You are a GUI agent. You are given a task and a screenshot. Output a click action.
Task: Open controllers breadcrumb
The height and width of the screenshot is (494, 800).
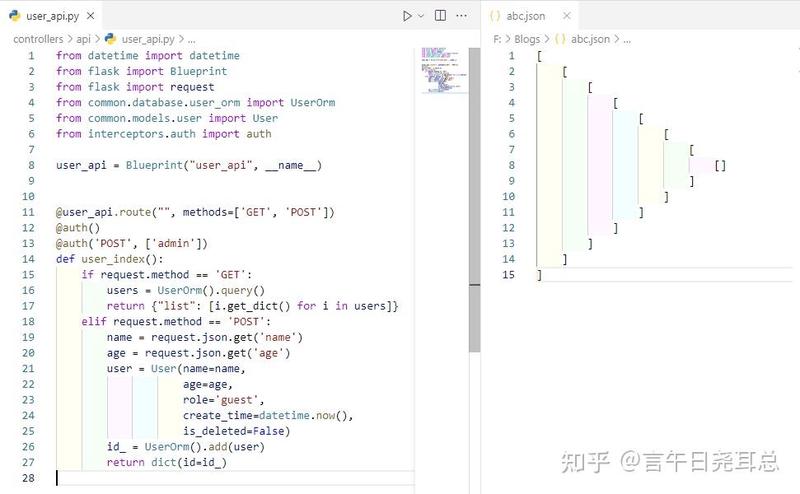[38, 39]
